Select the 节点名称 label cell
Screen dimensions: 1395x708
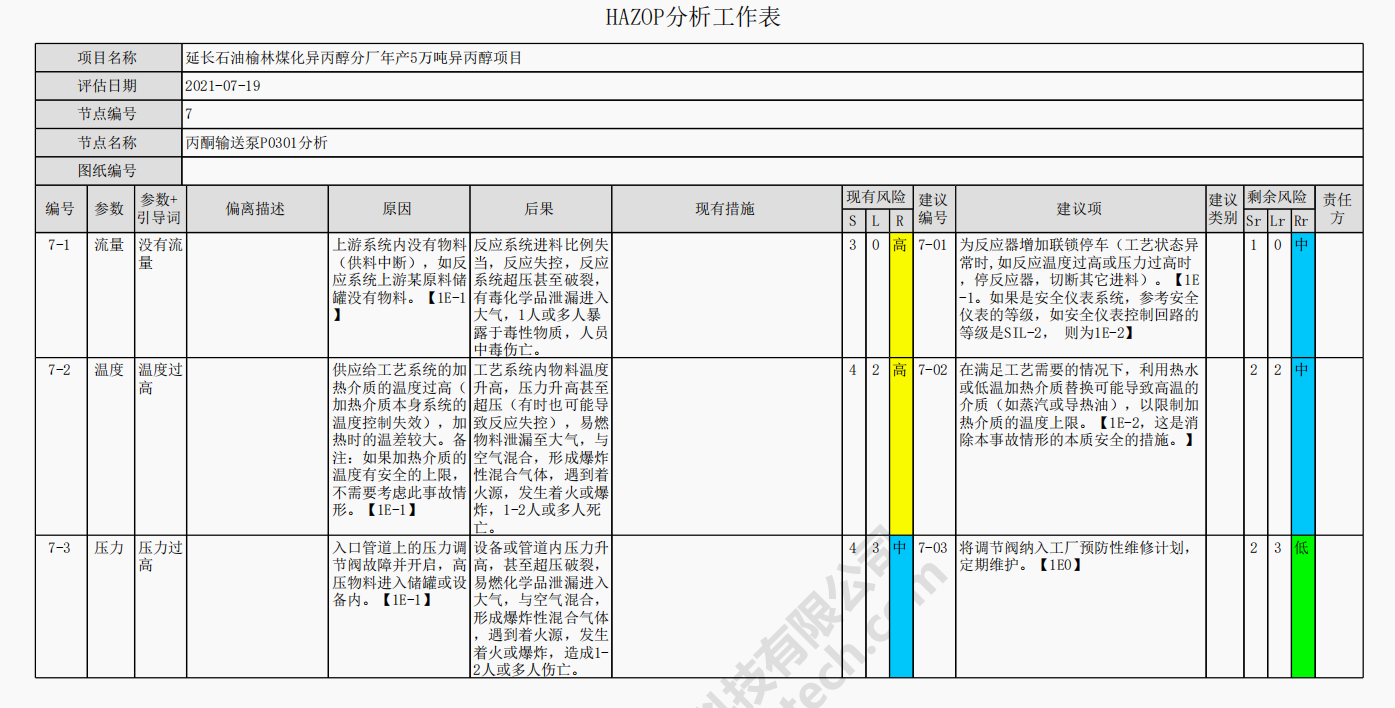108,143
